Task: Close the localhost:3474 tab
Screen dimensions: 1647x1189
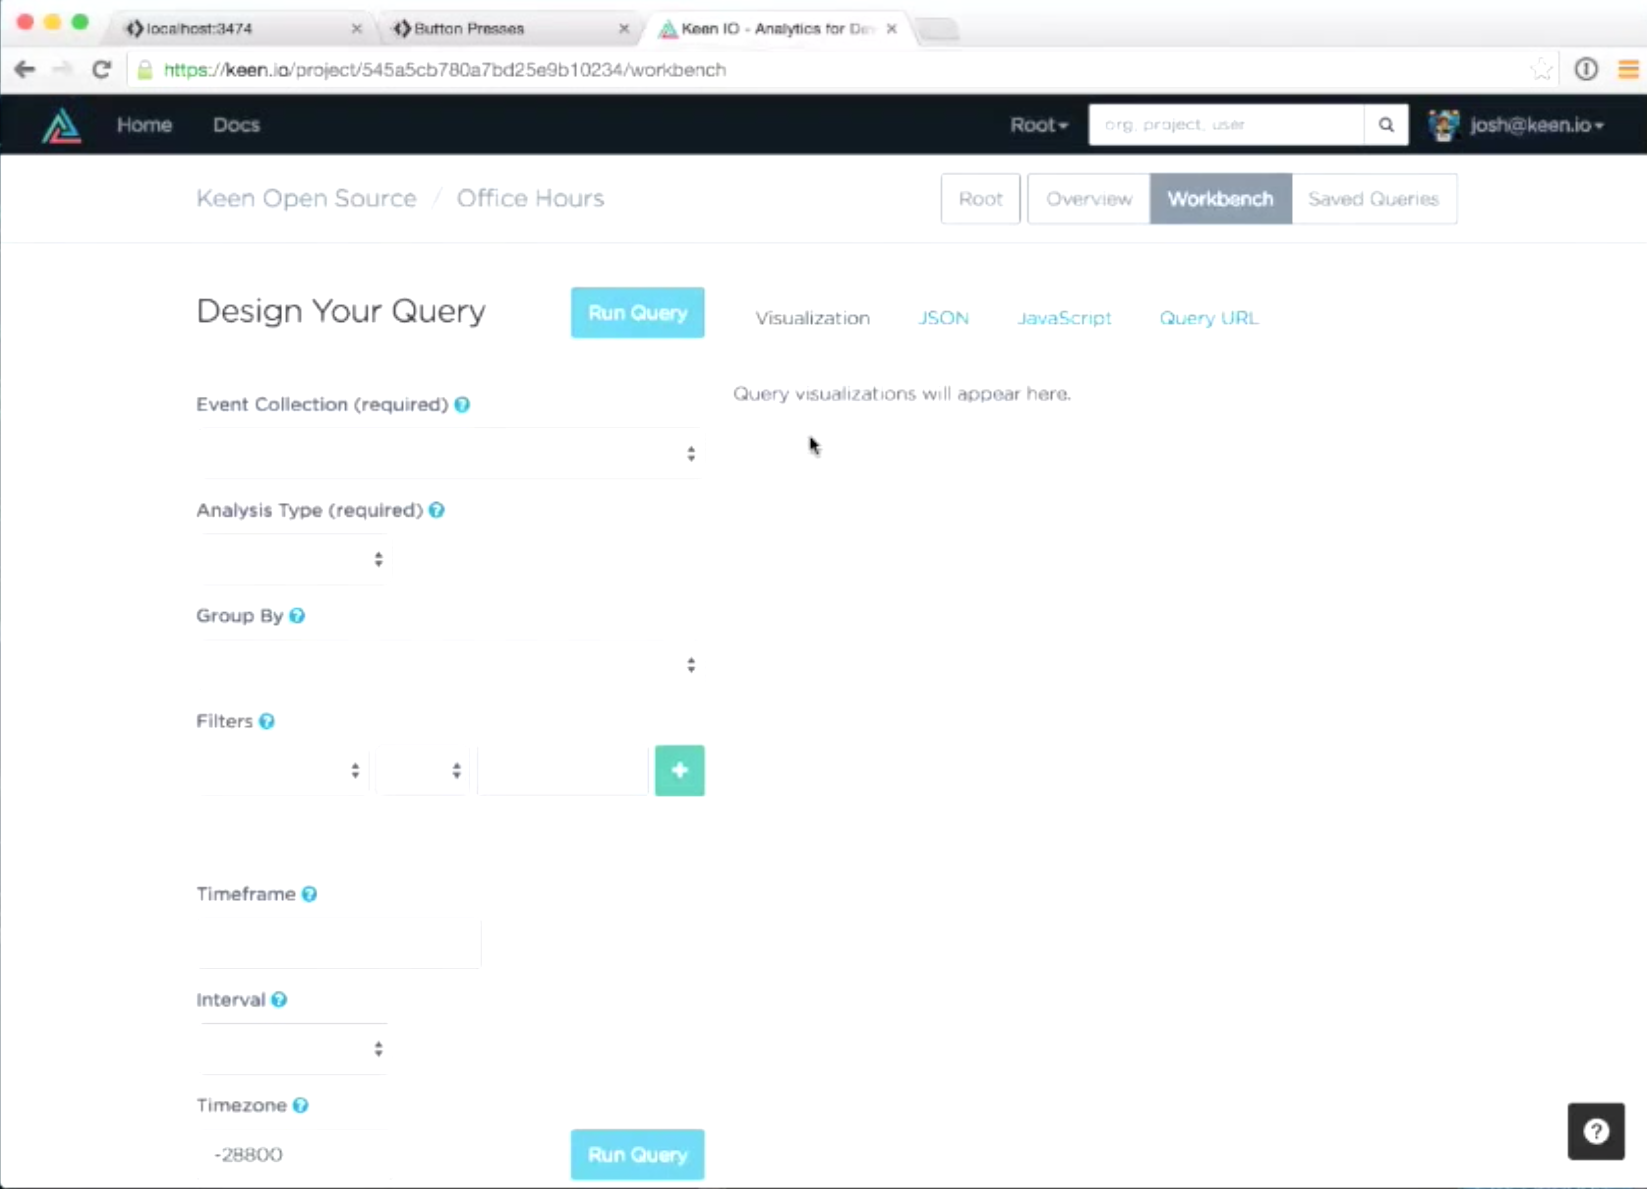Action: pos(356,29)
